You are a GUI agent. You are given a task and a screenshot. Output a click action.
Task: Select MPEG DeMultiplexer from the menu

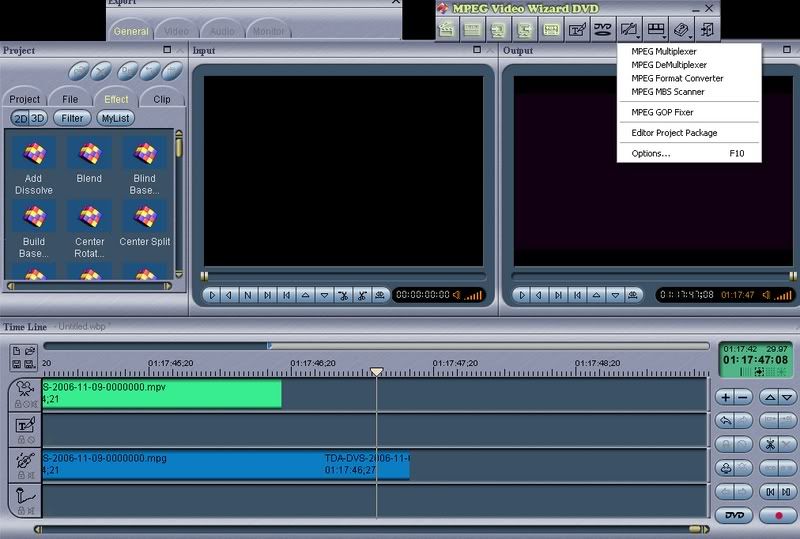tap(669, 65)
